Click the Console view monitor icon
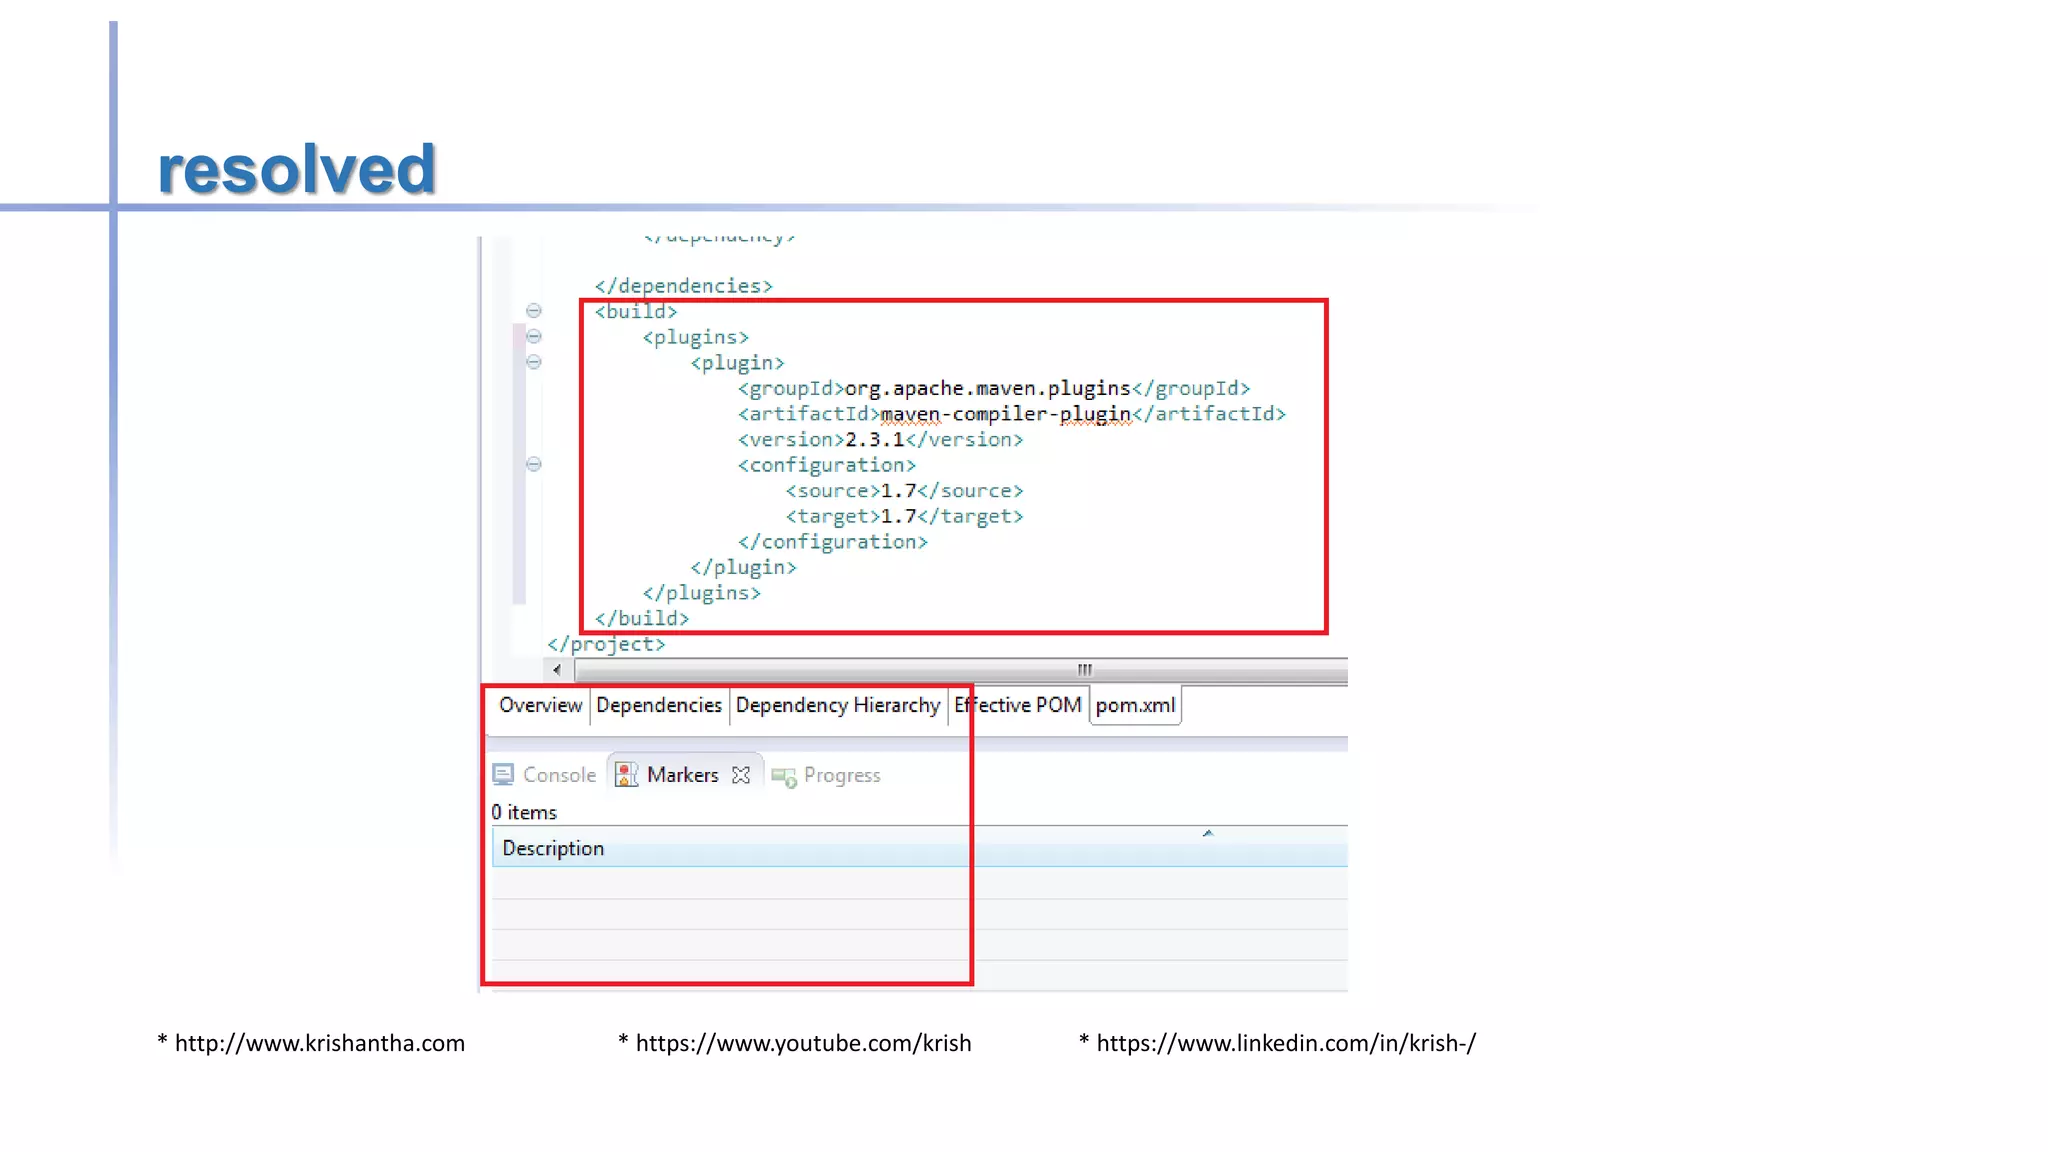This screenshot has width=2048, height=1152. click(x=503, y=775)
